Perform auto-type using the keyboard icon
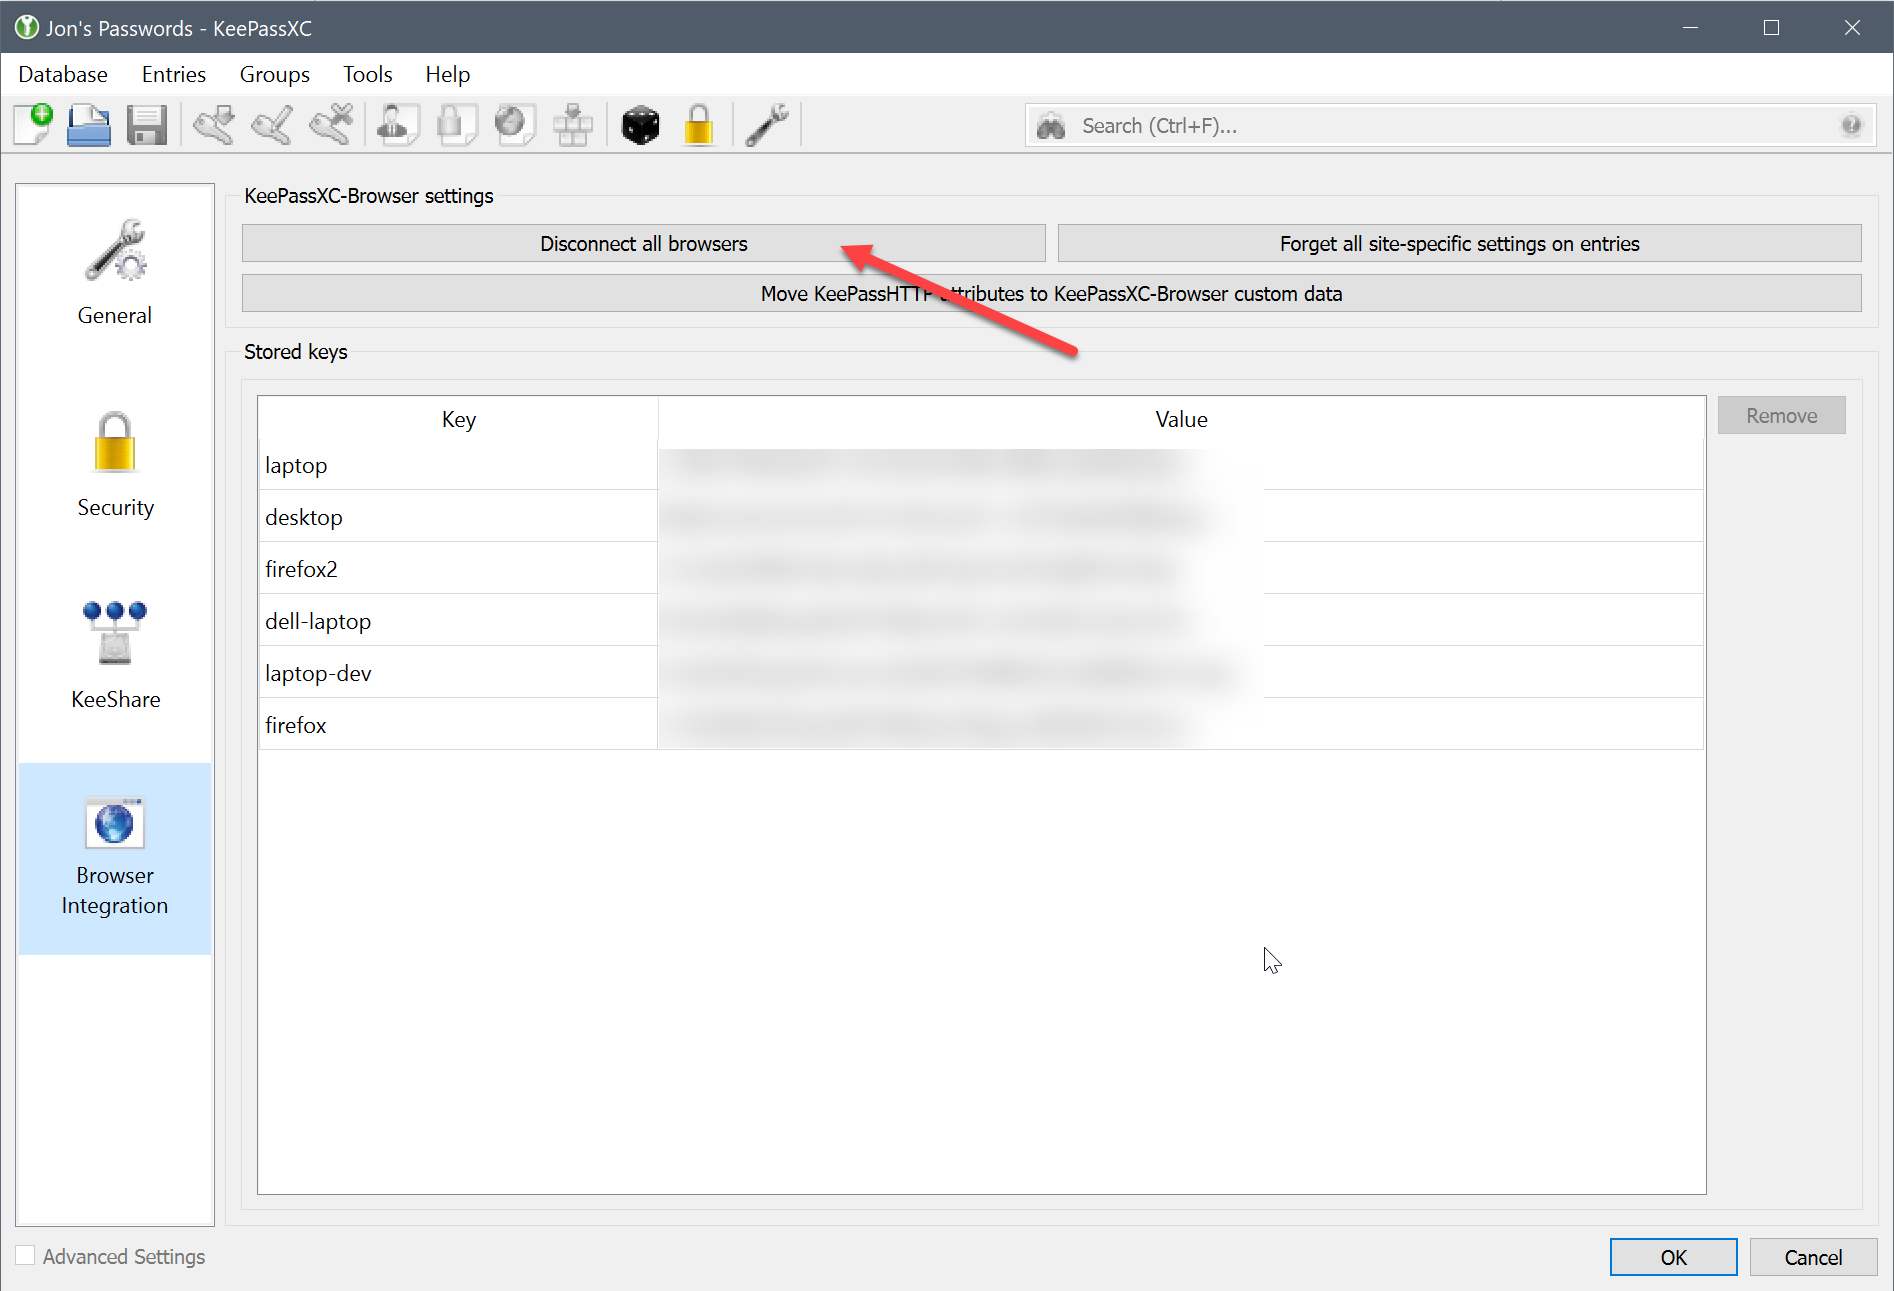Viewport: 1894px width, 1291px height. tap(573, 123)
